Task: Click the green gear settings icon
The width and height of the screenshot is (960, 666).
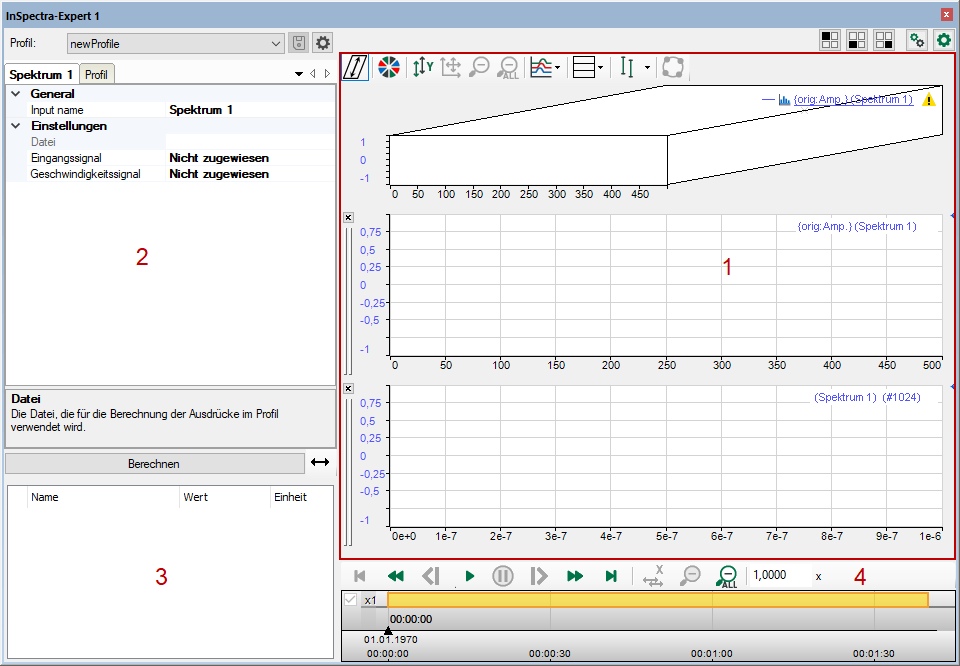Action: 944,40
